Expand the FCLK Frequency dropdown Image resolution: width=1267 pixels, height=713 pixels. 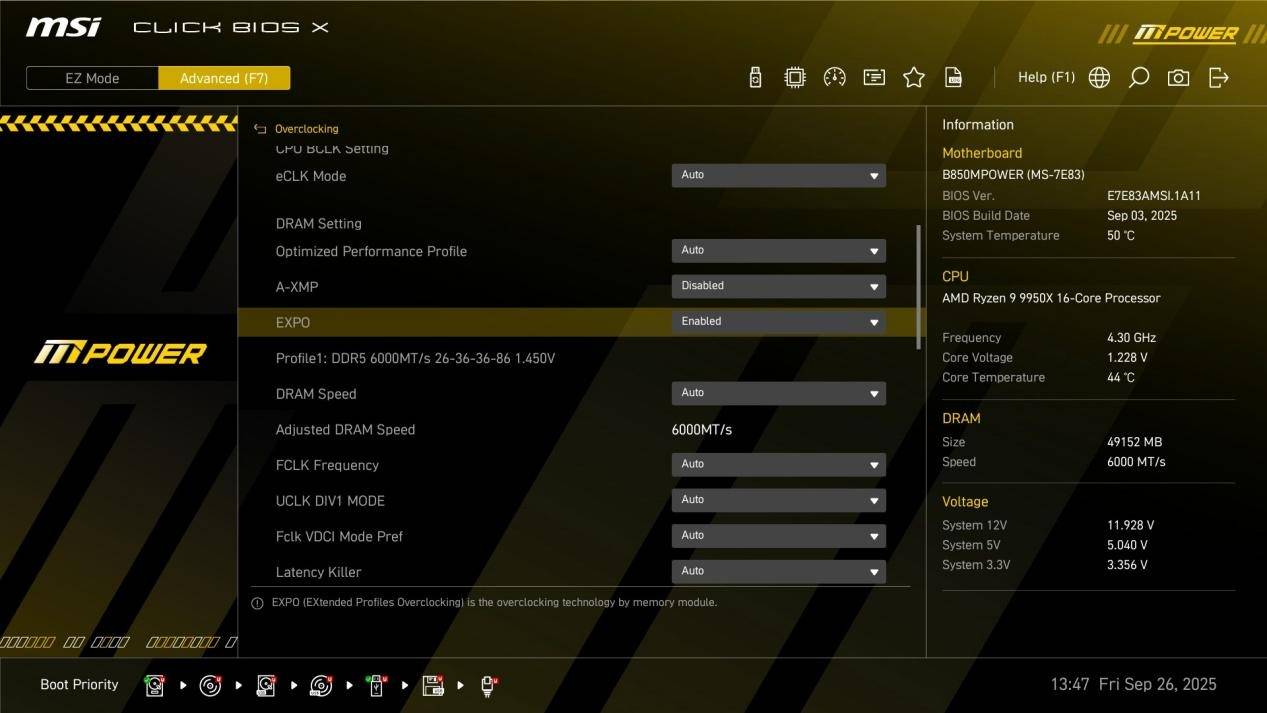click(x=778, y=465)
